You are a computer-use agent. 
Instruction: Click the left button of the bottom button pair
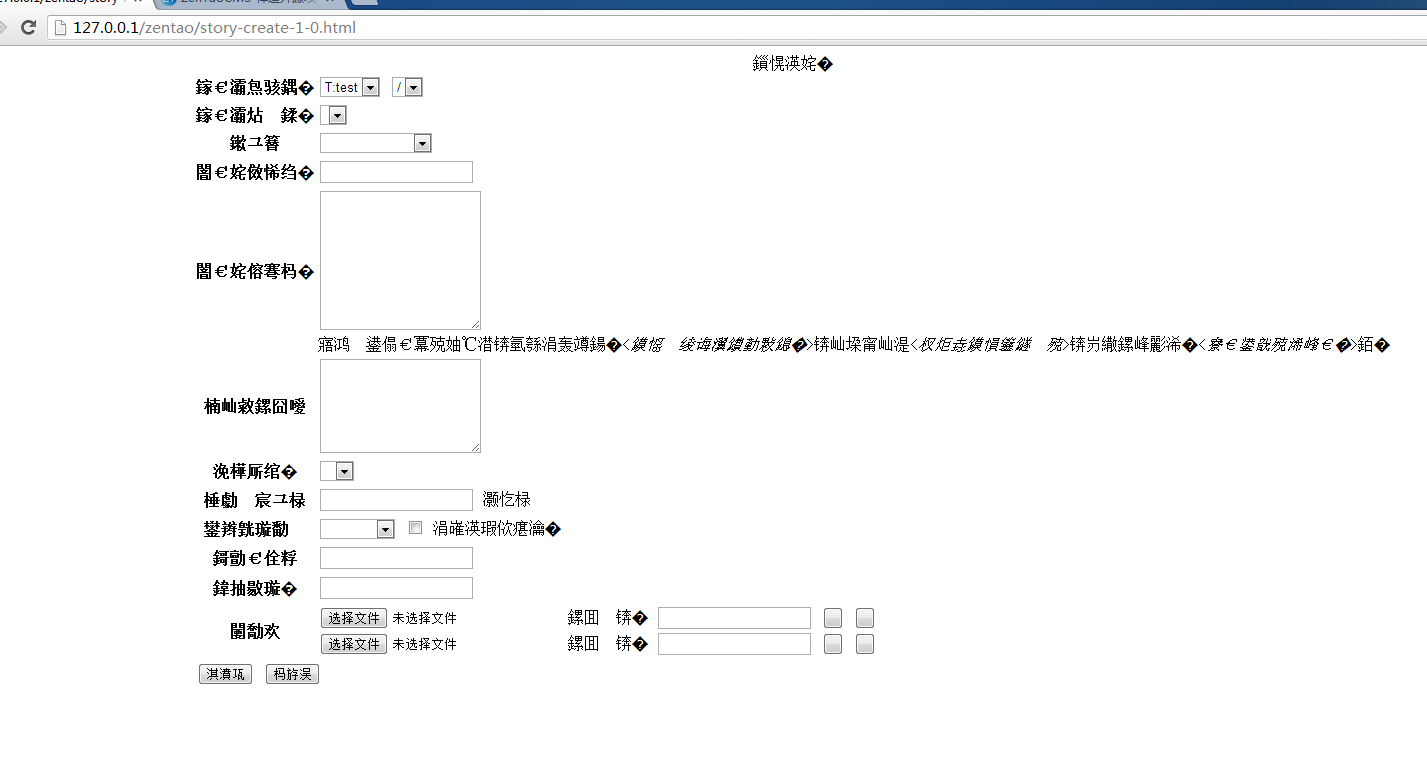pos(225,674)
